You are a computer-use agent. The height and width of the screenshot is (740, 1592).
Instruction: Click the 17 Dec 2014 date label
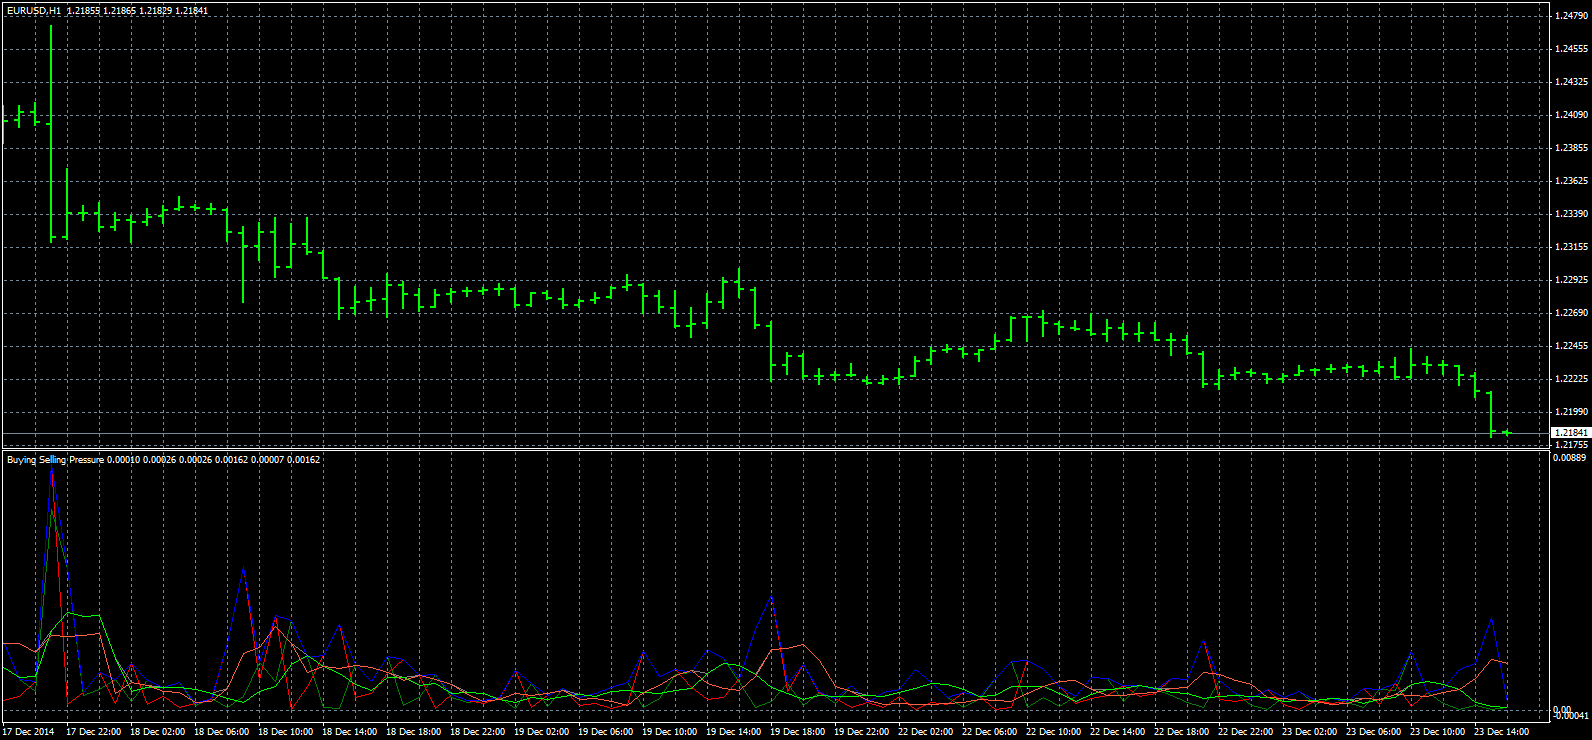coord(29,732)
